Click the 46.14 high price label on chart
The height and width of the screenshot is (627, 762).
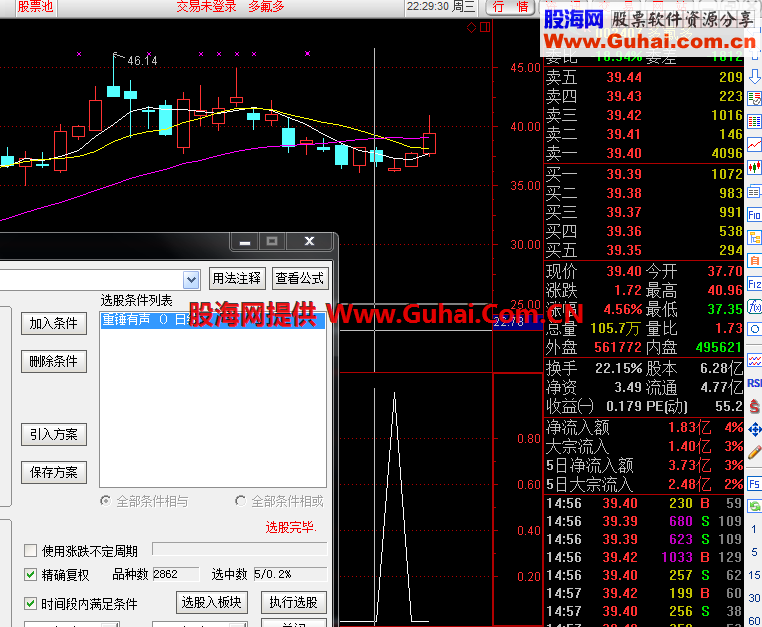pyautogui.click(x=142, y=61)
